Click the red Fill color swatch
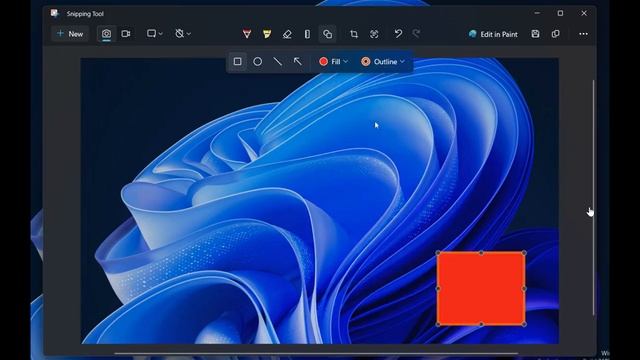Viewport: 640px width, 360px height. coord(324,62)
